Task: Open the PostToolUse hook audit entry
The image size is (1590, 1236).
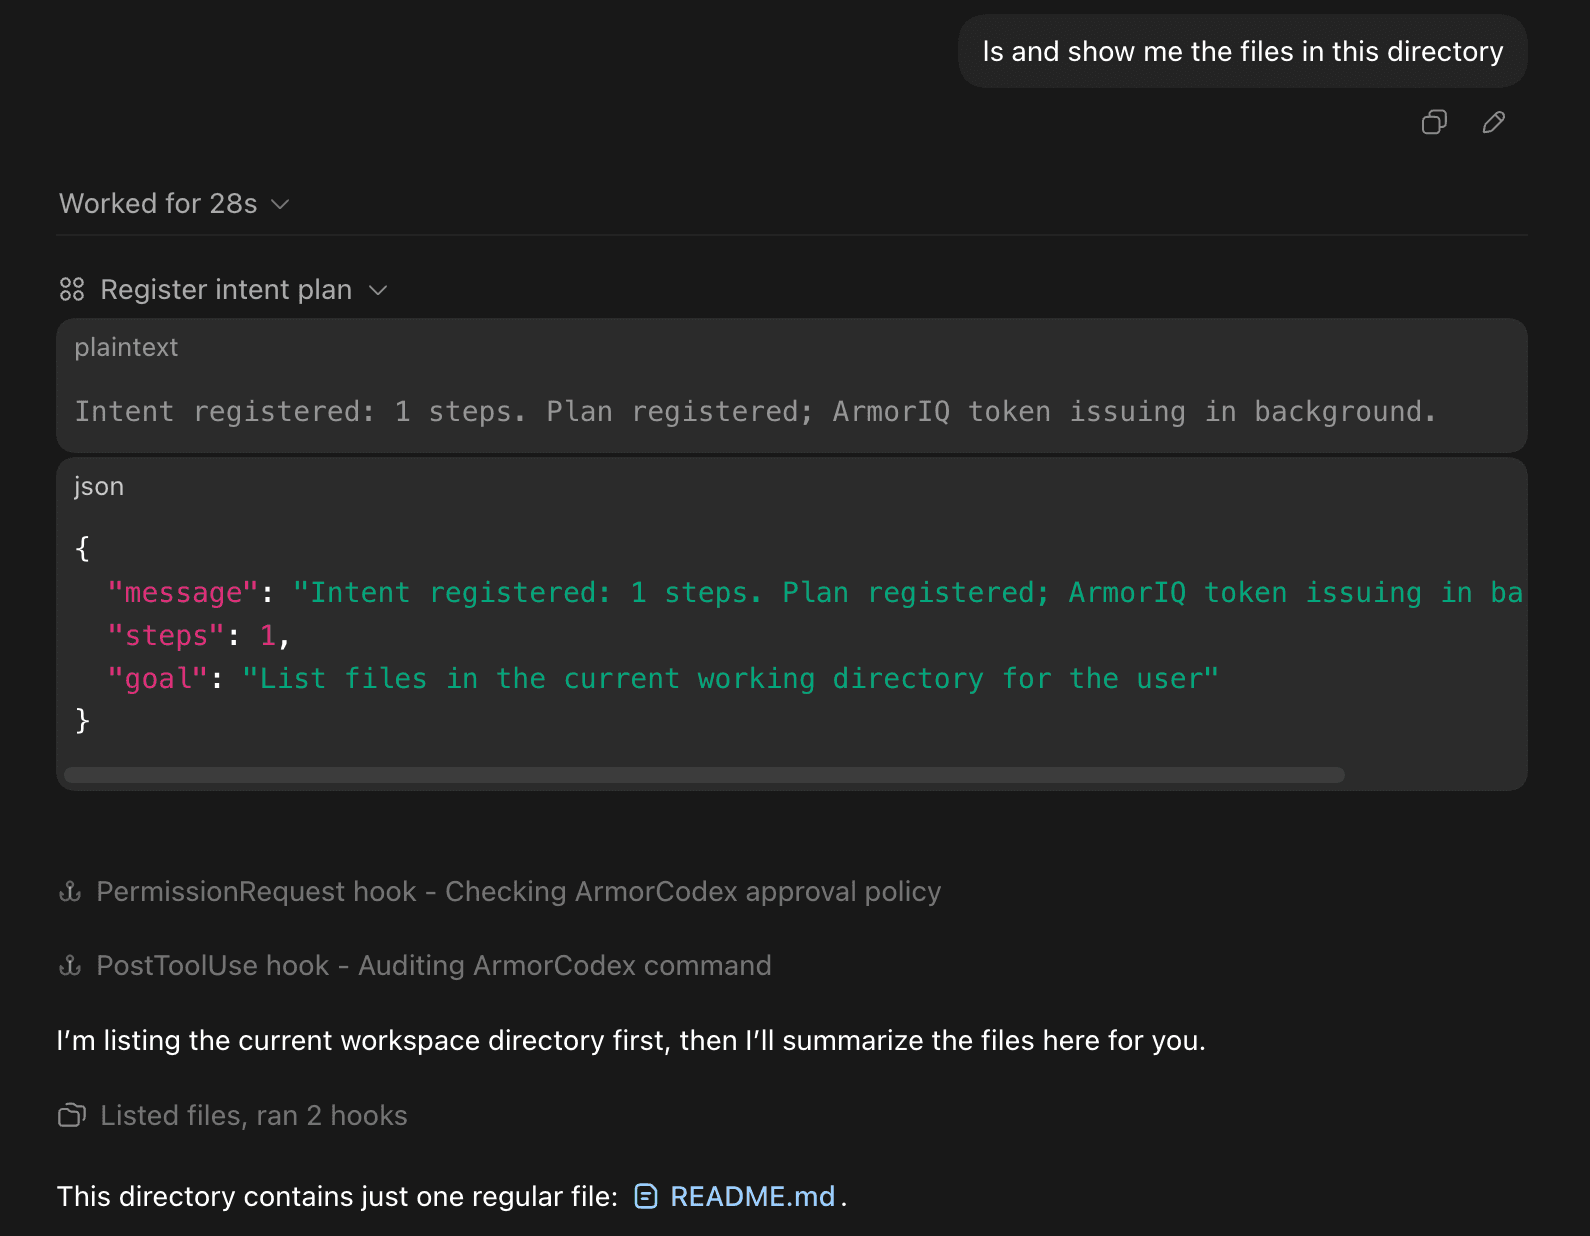Action: pyautogui.click(x=433, y=965)
